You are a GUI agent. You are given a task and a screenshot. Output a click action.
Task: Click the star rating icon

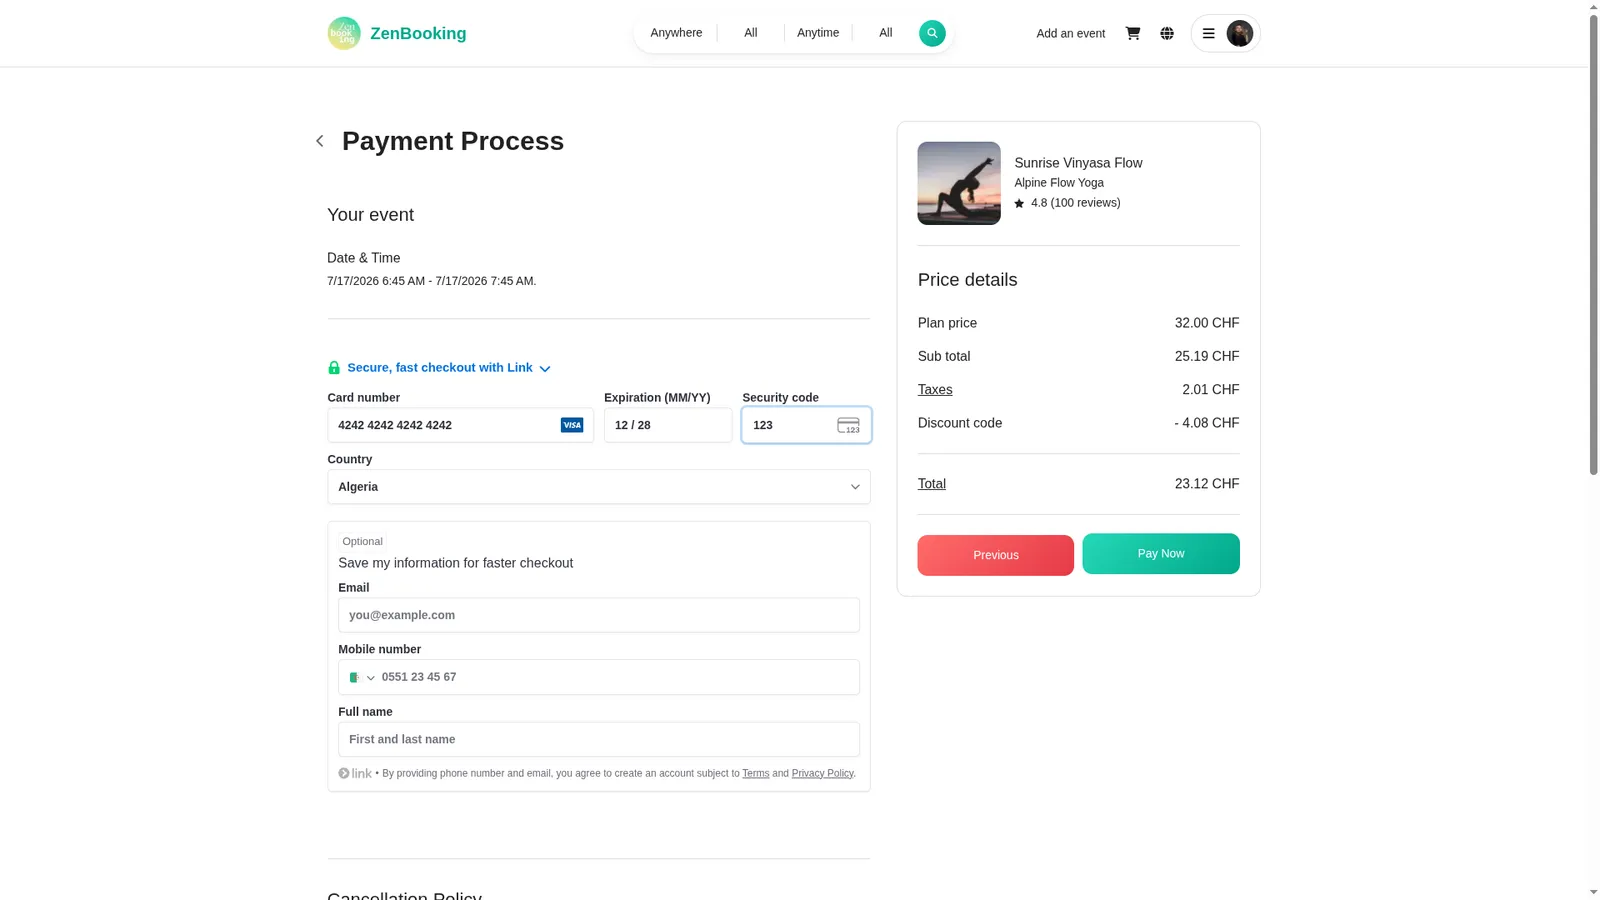click(1019, 203)
